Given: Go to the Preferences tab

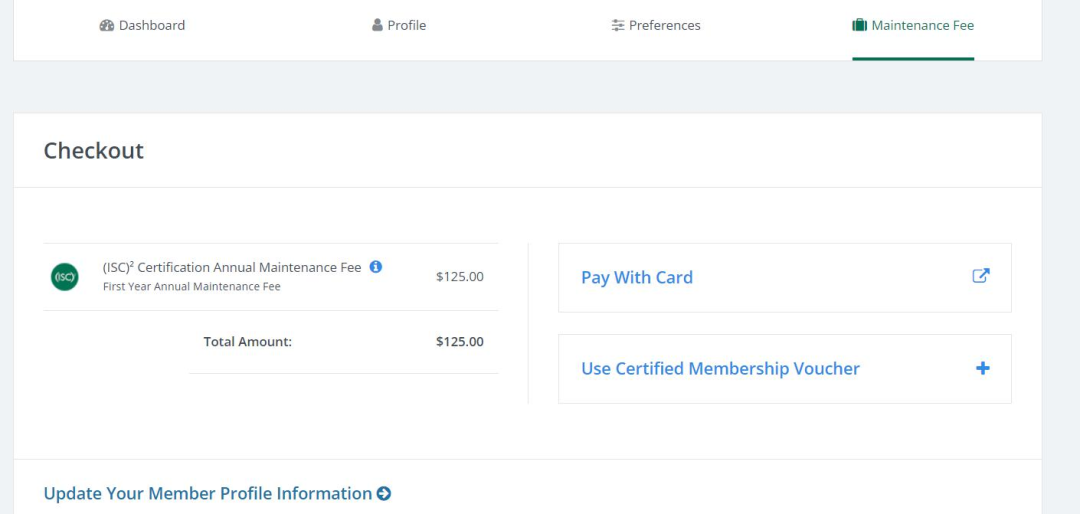Looking at the screenshot, I should tap(656, 25).
